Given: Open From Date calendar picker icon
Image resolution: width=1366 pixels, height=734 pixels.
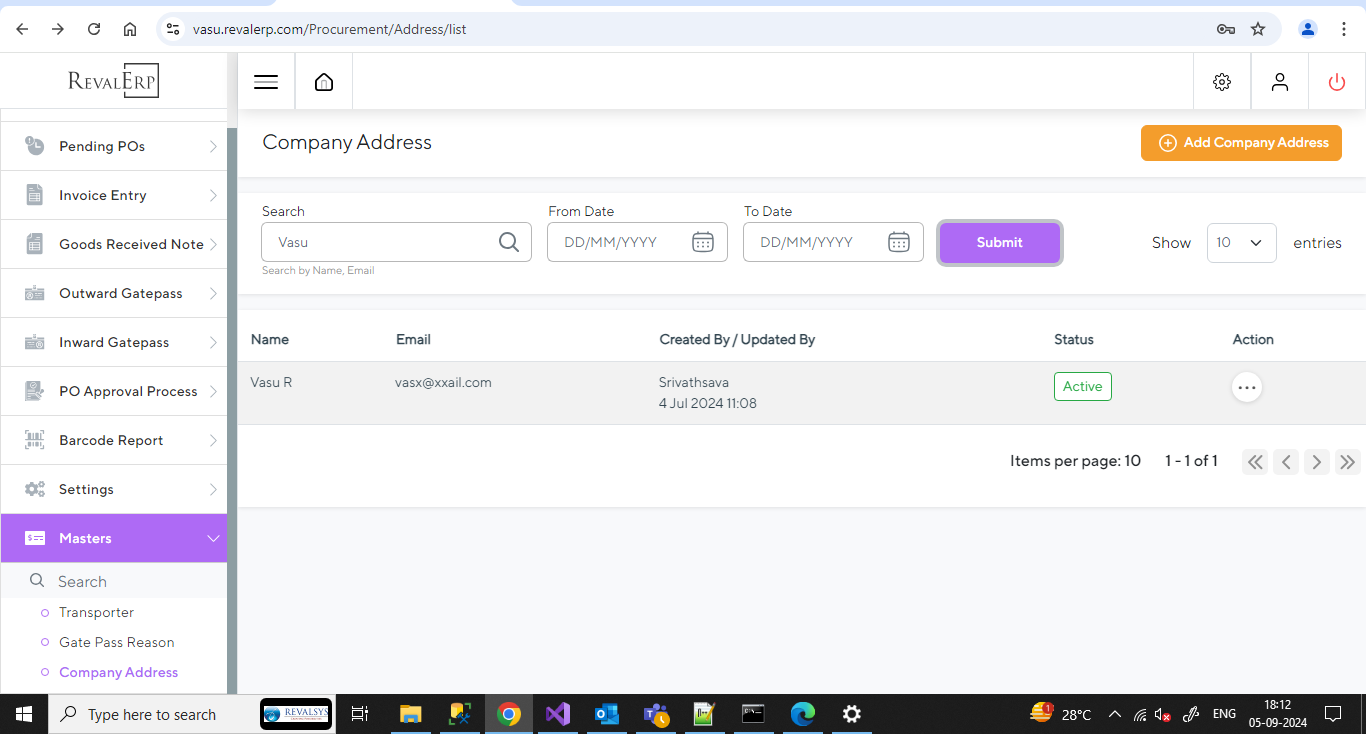Looking at the screenshot, I should [x=703, y=242].
